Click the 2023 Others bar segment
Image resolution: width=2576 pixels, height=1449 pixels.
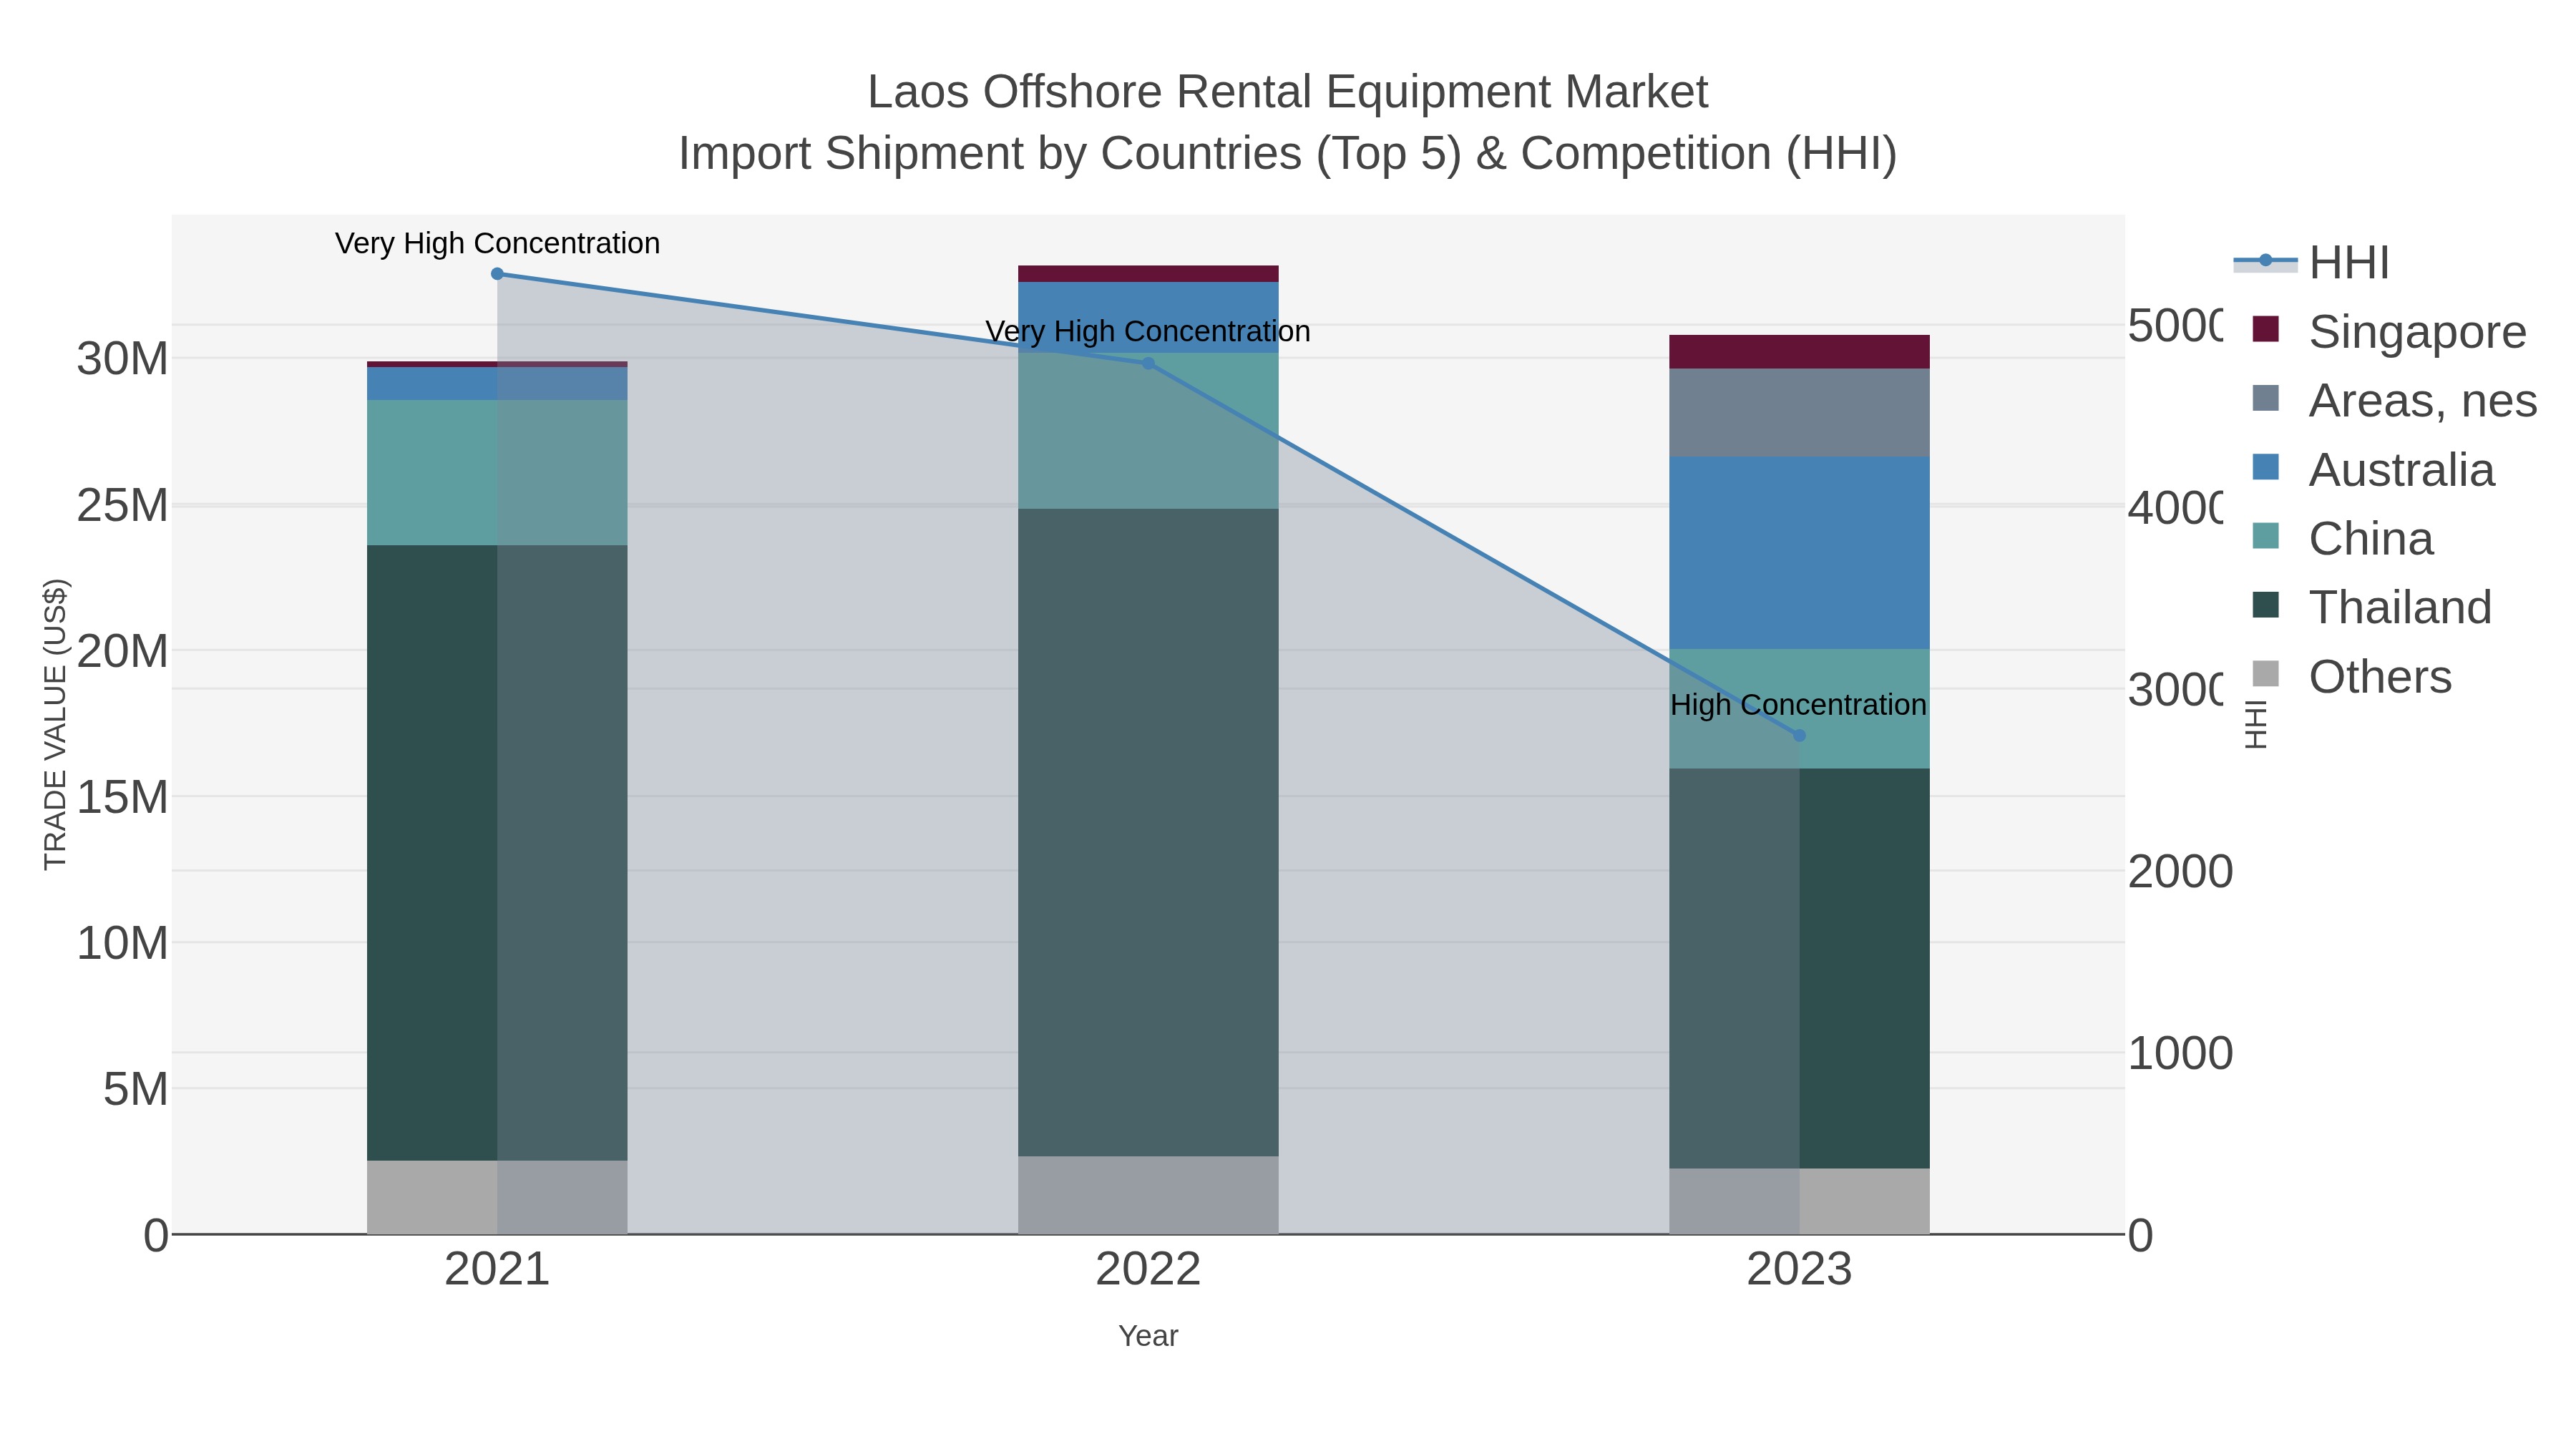(1799, 1201)
